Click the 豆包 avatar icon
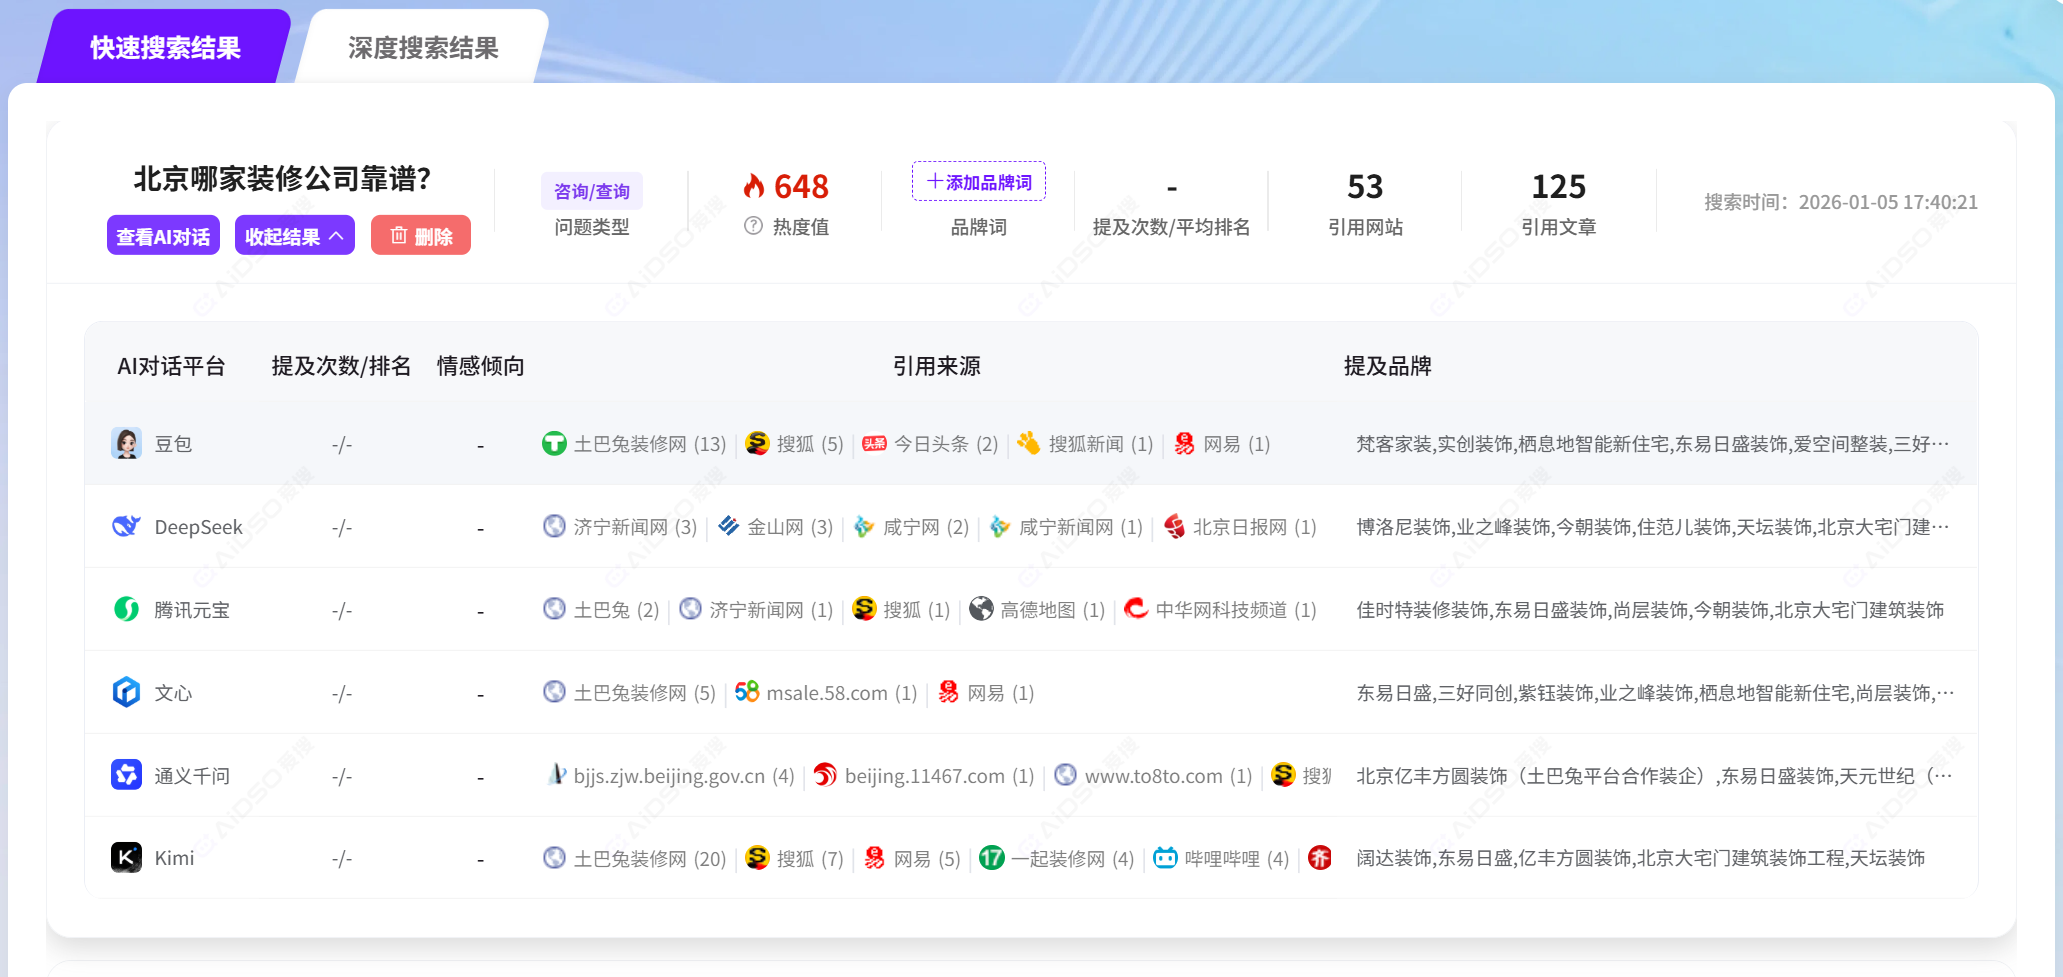The width and height of the screenshot is (2063, 977). coord(126,443)
